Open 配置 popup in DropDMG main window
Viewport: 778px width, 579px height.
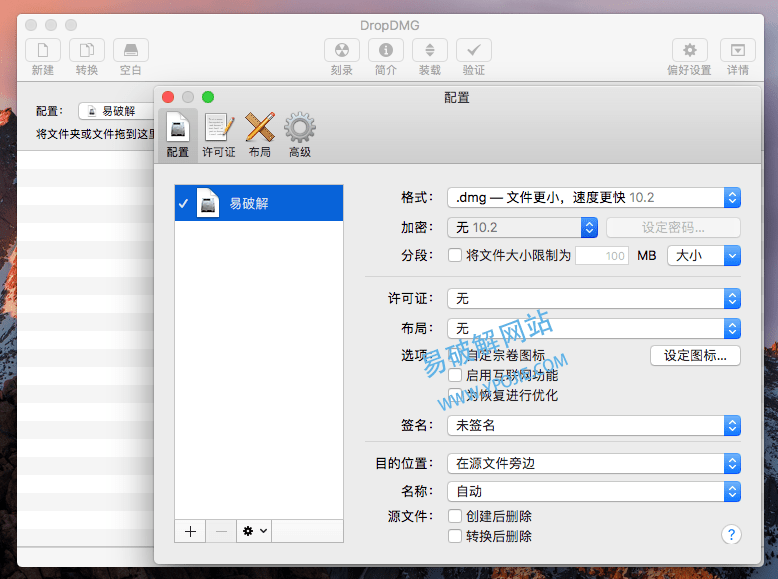tap(116, 111)
